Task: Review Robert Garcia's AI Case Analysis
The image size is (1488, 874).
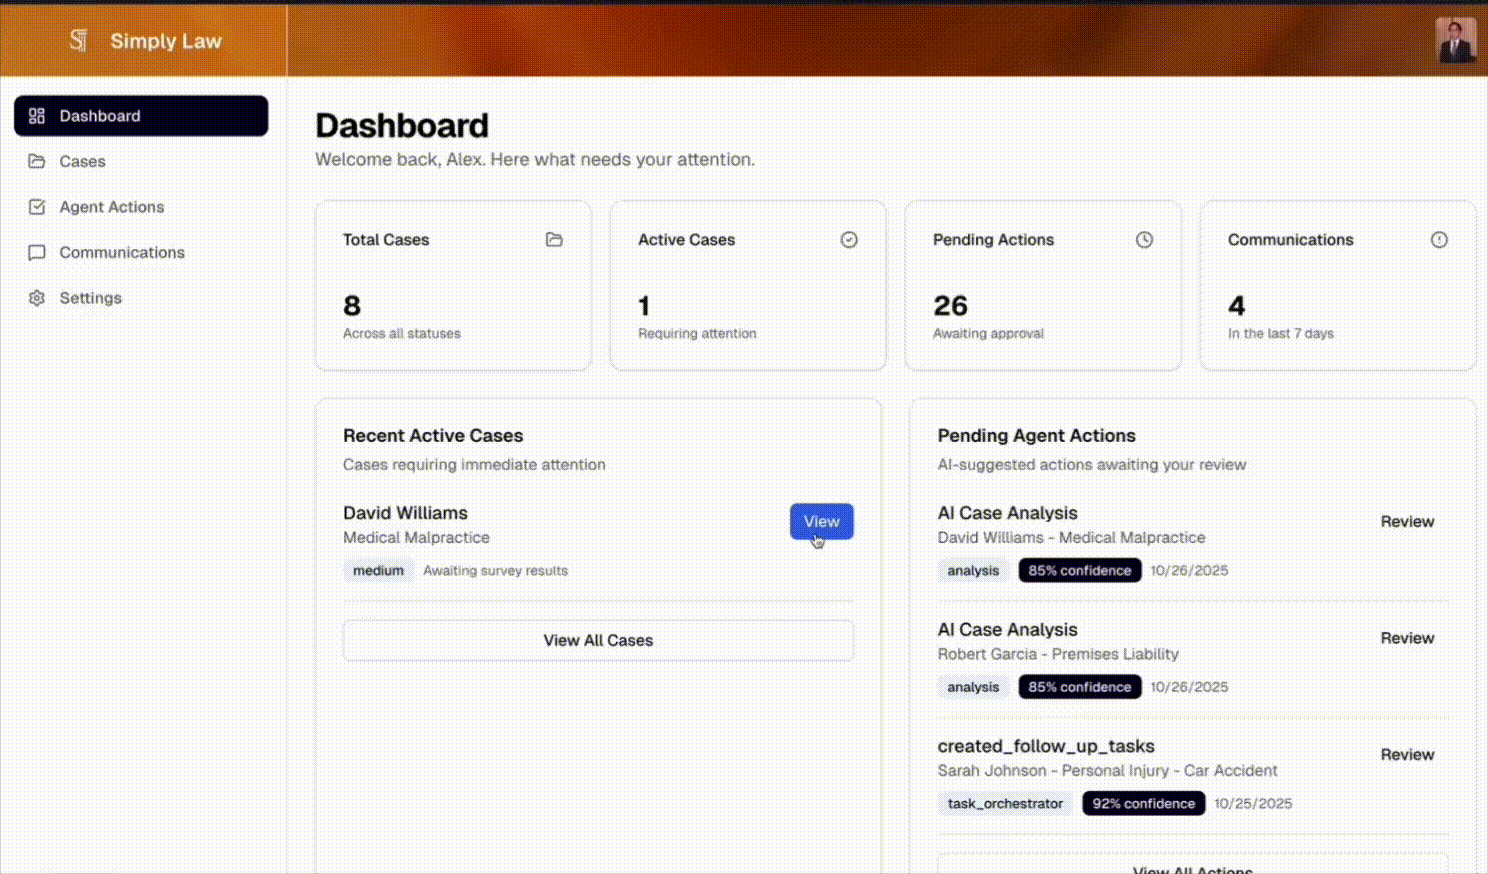Action: coord(1406,638)
